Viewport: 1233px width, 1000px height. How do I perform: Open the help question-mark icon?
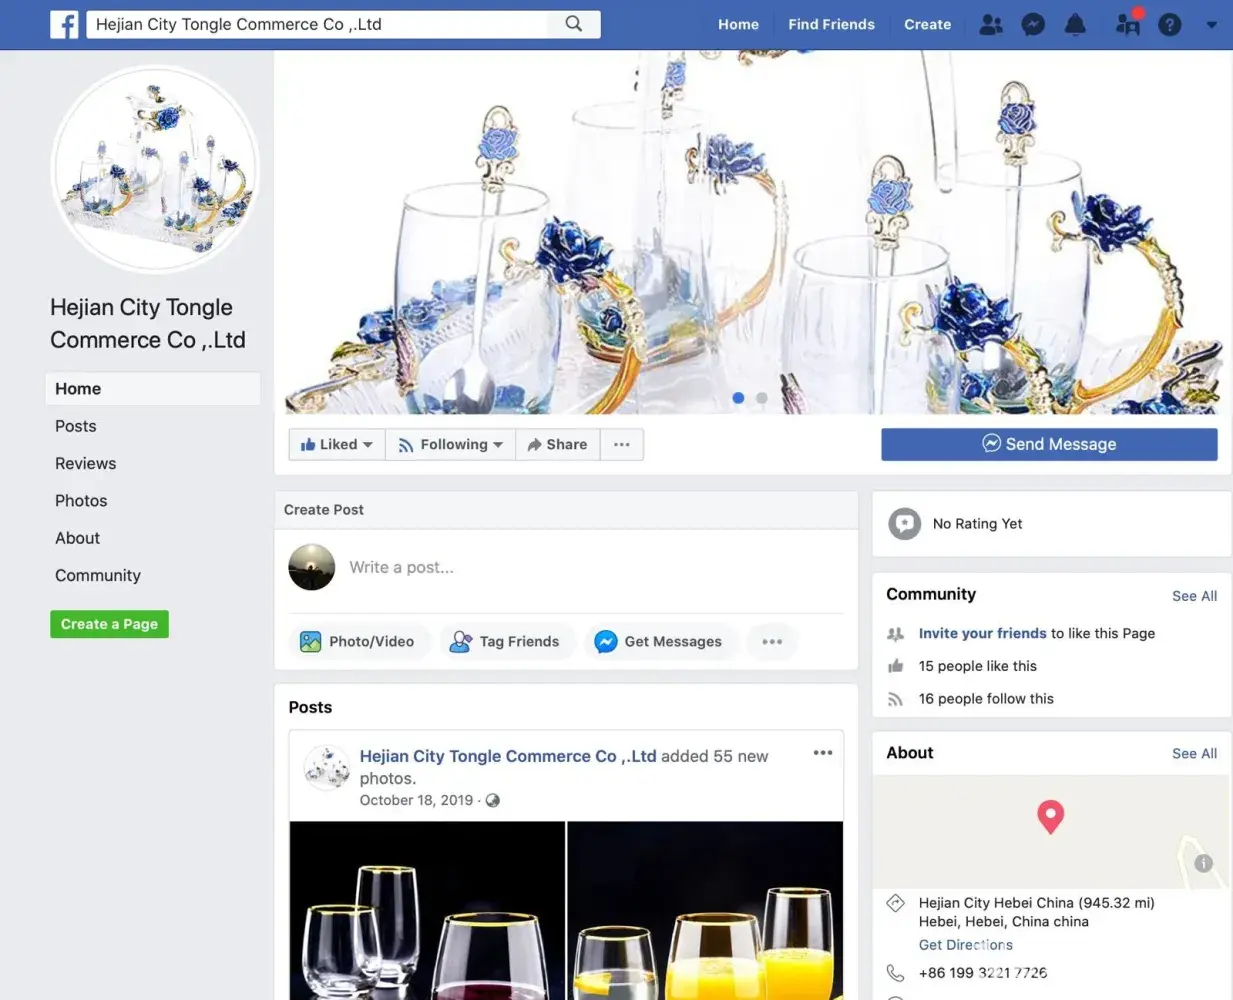pyautogui.click(x=1170, y=24)
